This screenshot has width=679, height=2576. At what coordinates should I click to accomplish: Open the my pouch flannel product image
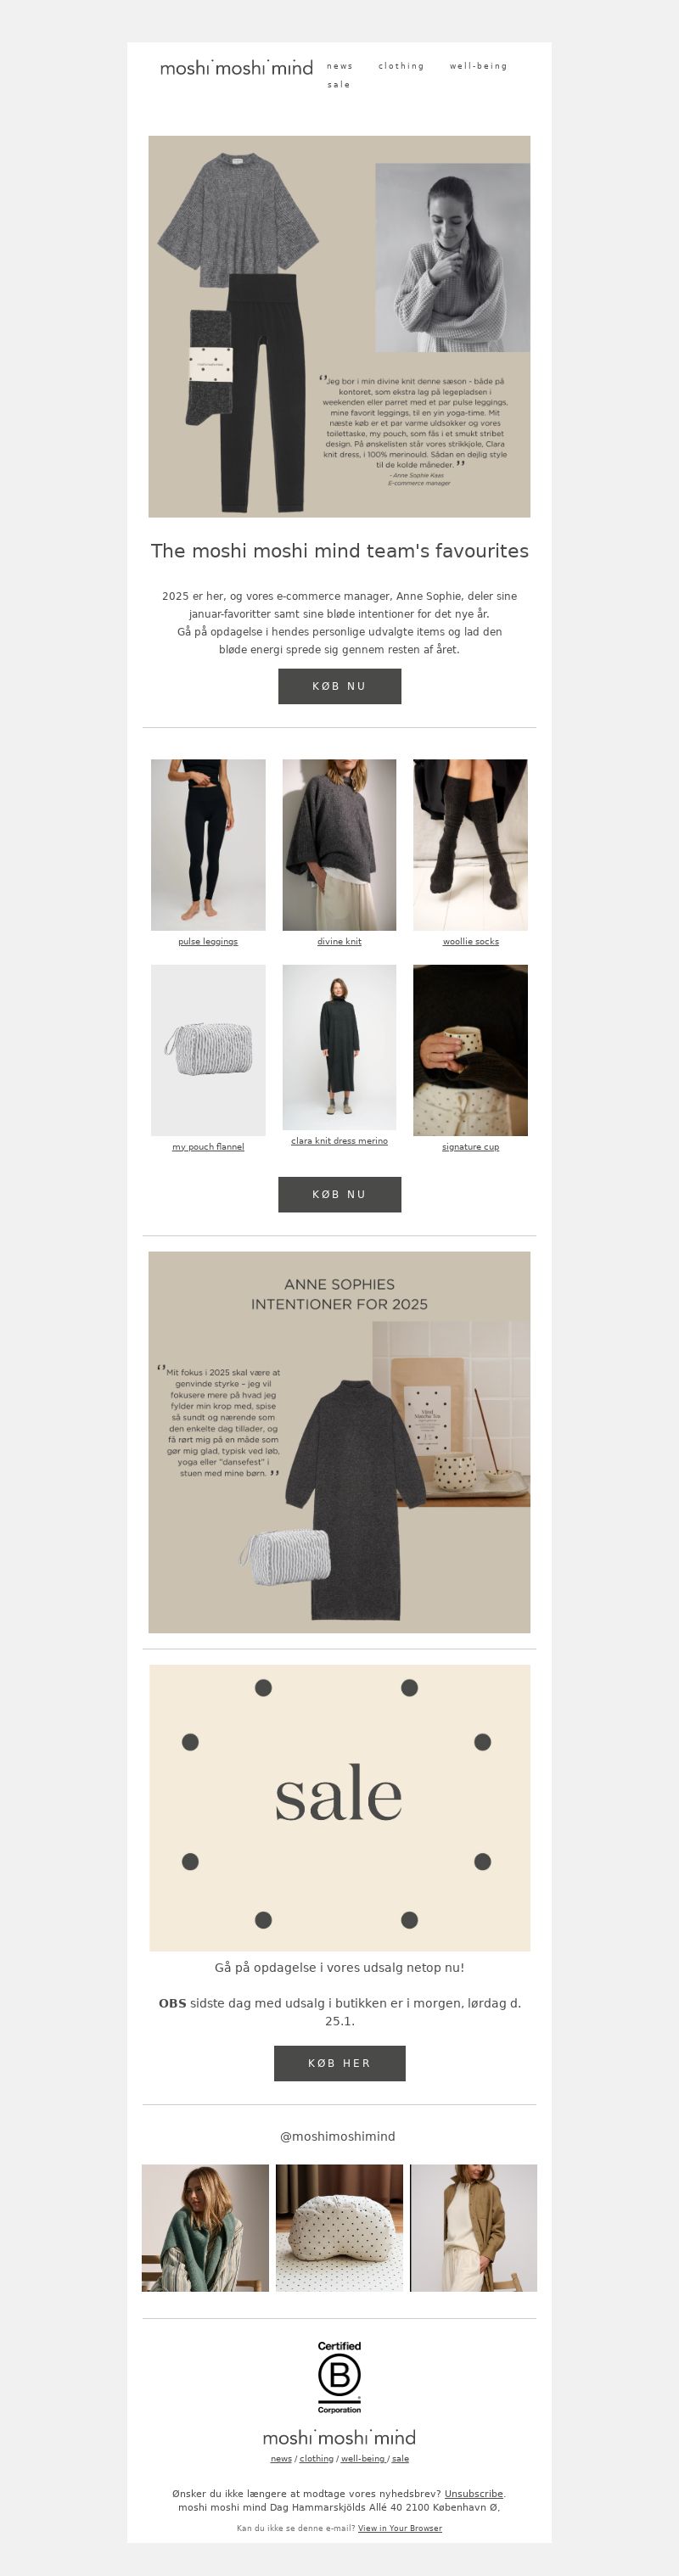pyautogui.click(x=208, y=1050)
